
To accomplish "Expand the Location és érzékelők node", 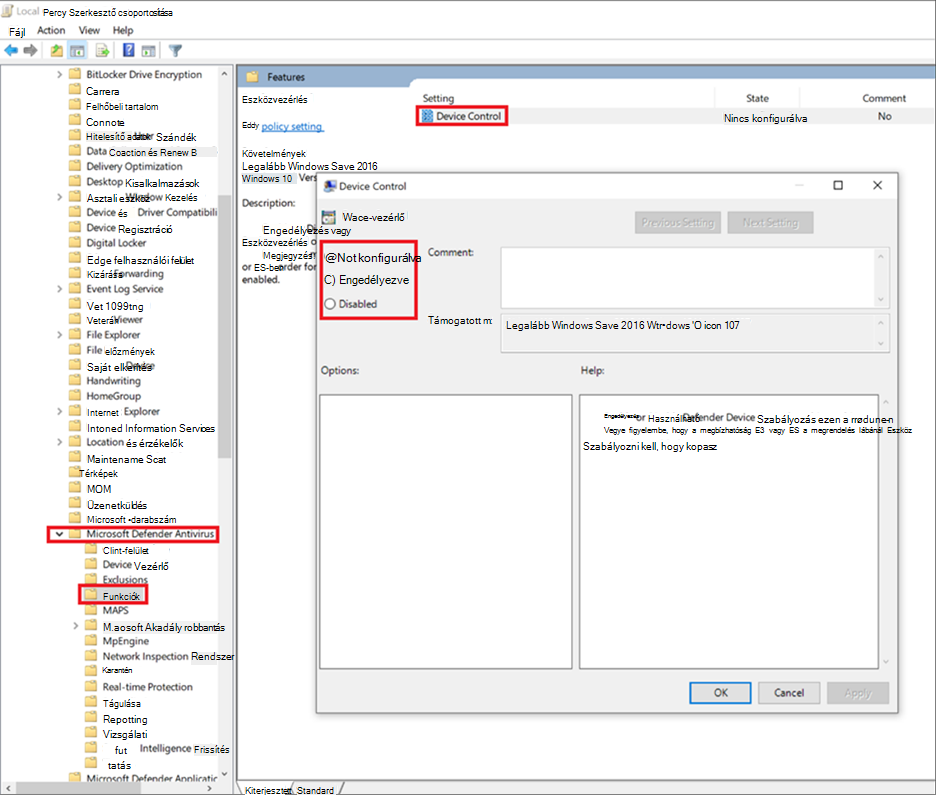I will (x=59, y=442).
